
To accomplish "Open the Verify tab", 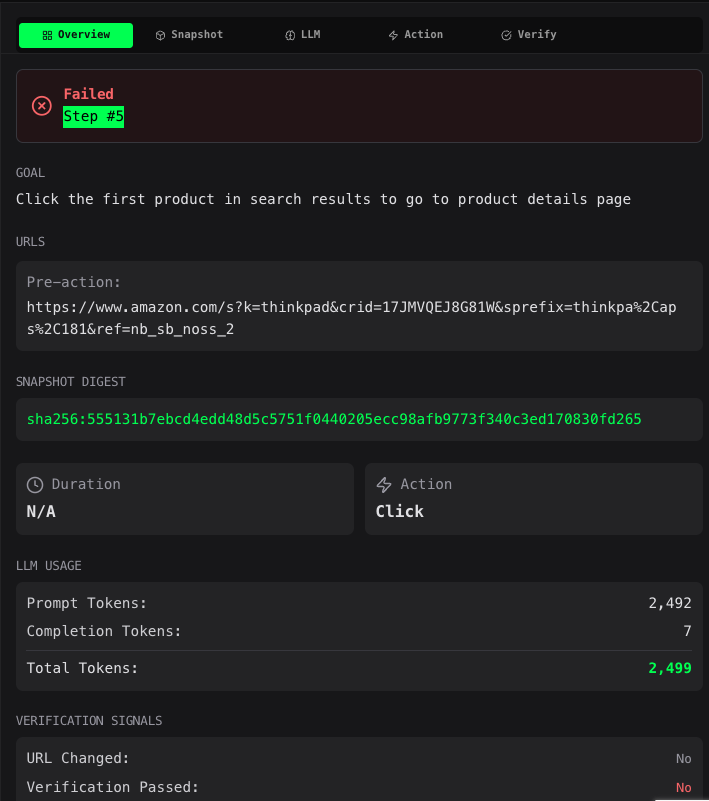I will point(529,35).
